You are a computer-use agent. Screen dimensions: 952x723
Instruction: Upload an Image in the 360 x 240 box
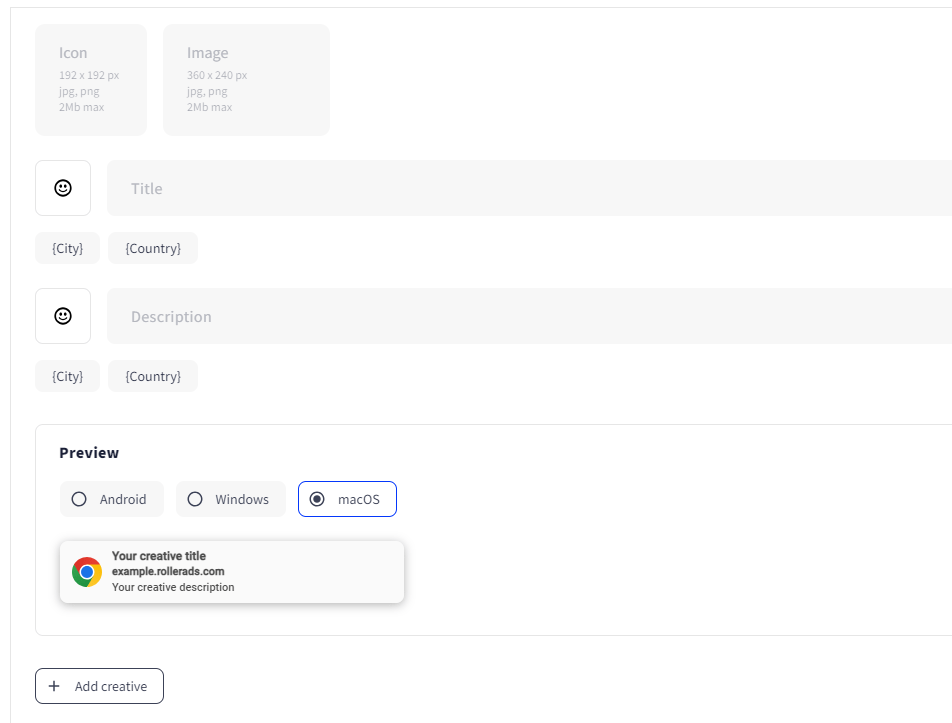point(246,79)
